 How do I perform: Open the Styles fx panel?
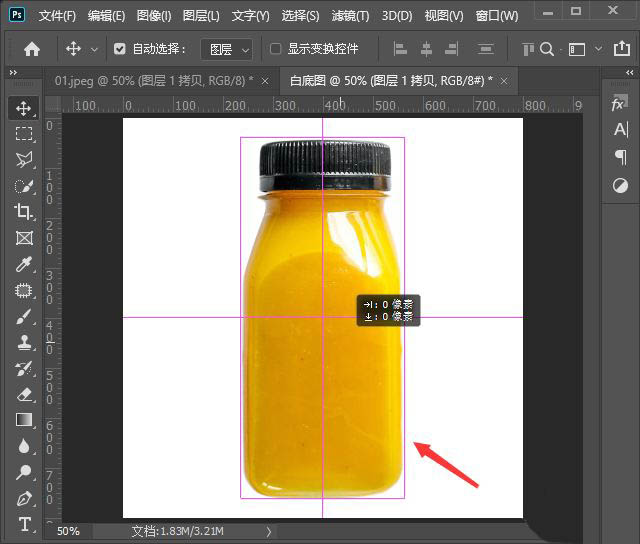tap(619, 103)
